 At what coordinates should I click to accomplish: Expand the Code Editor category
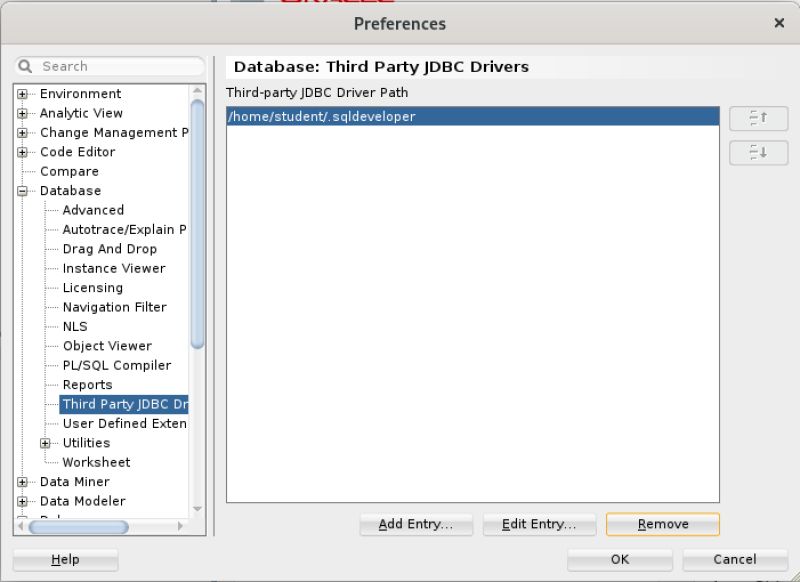pos(21,151)
